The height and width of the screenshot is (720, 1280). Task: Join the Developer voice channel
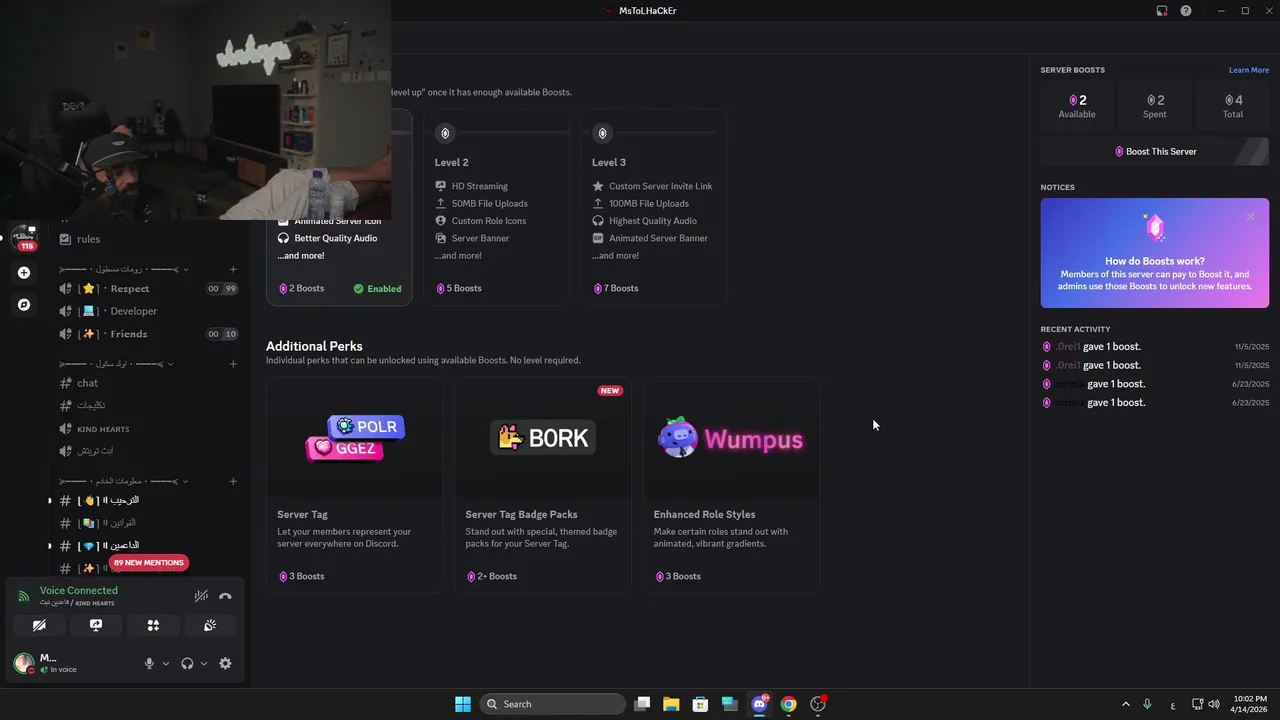click(x=146, y=311)
